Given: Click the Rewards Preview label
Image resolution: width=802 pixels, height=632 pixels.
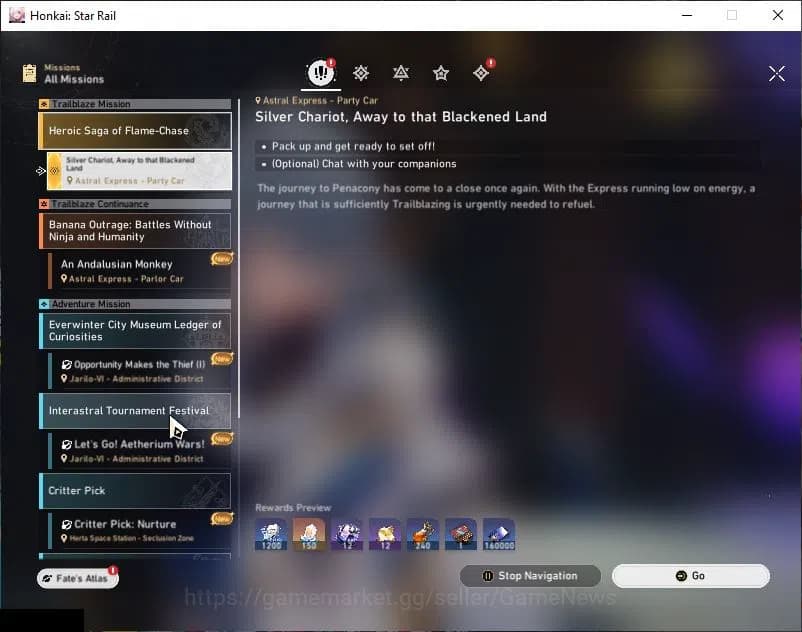Looking at the screenshot, I should pyautogui.click(x=293, y=508).
